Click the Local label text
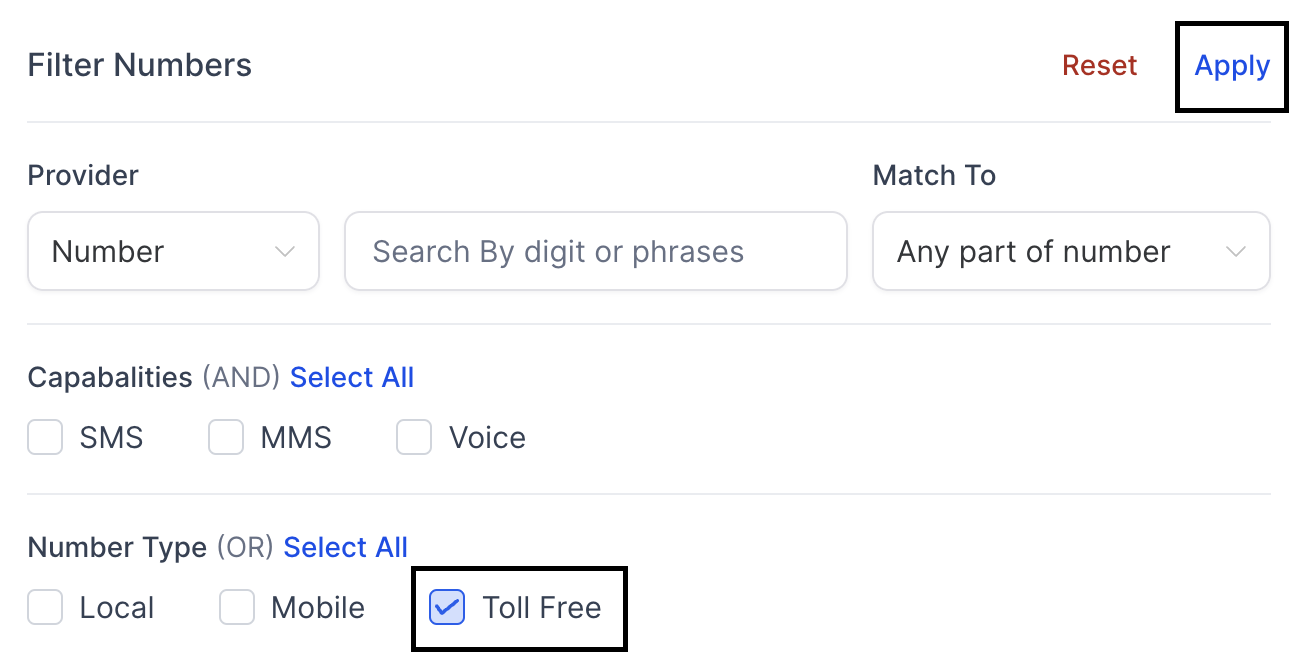The image size is (1308, 666). (x=117, y=608)
